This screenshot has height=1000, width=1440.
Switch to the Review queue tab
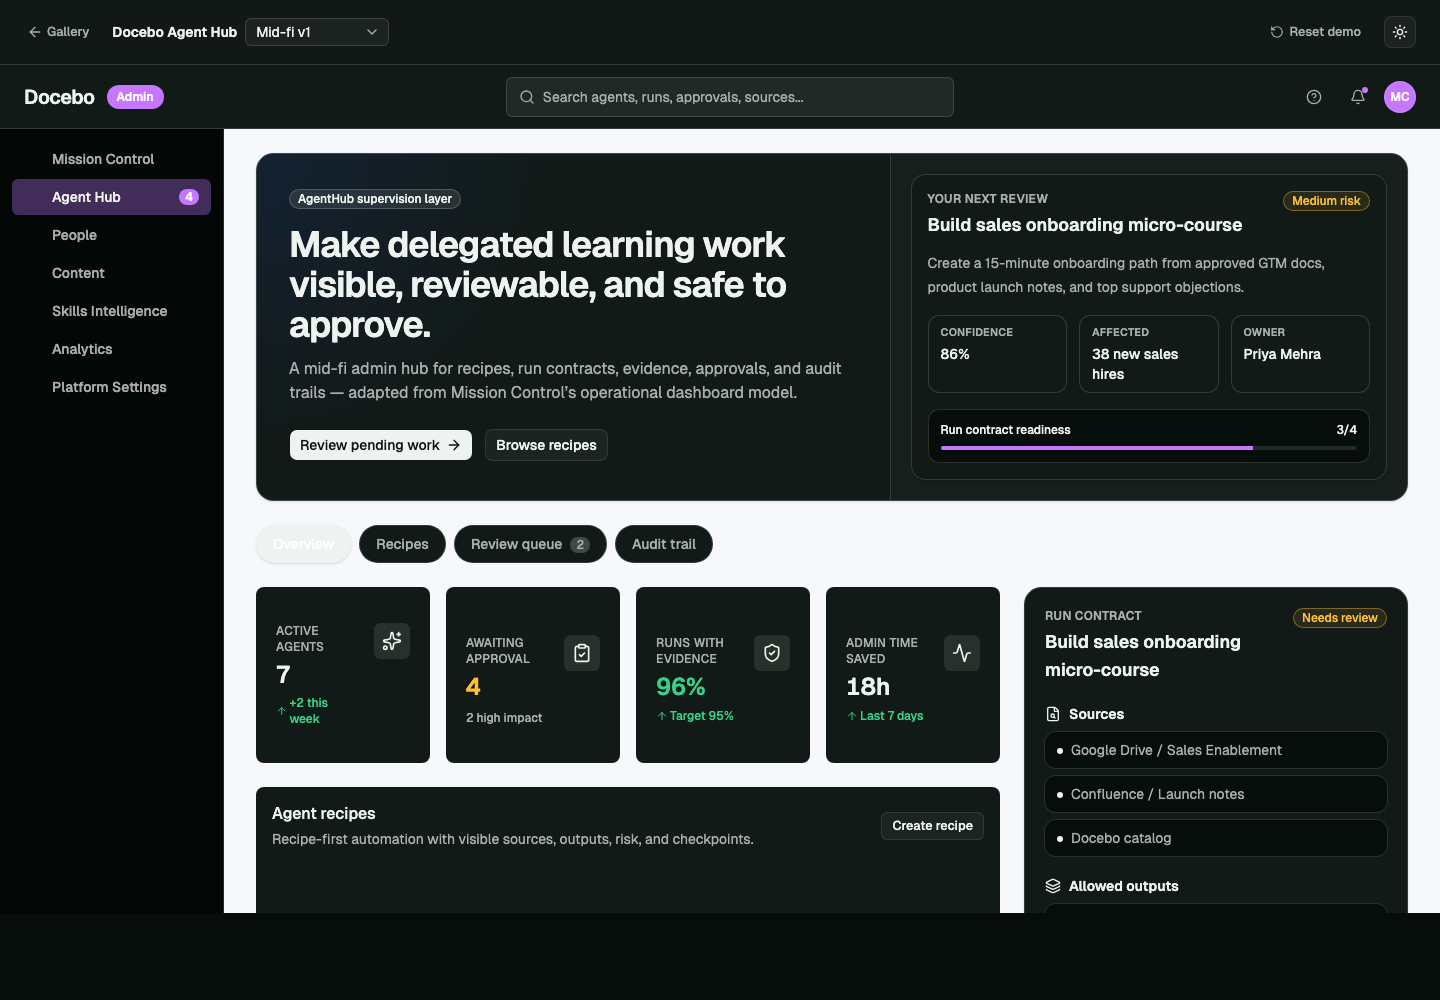click(x=530, y=544)
